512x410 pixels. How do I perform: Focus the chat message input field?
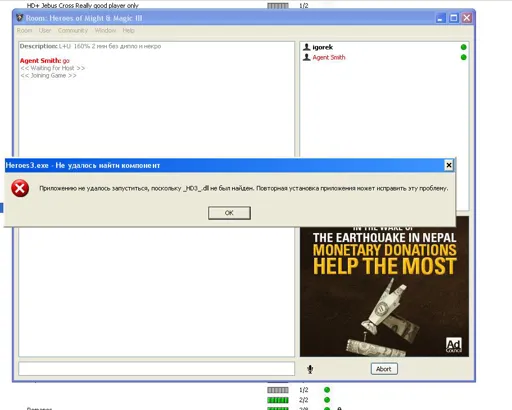click(157, 369)
